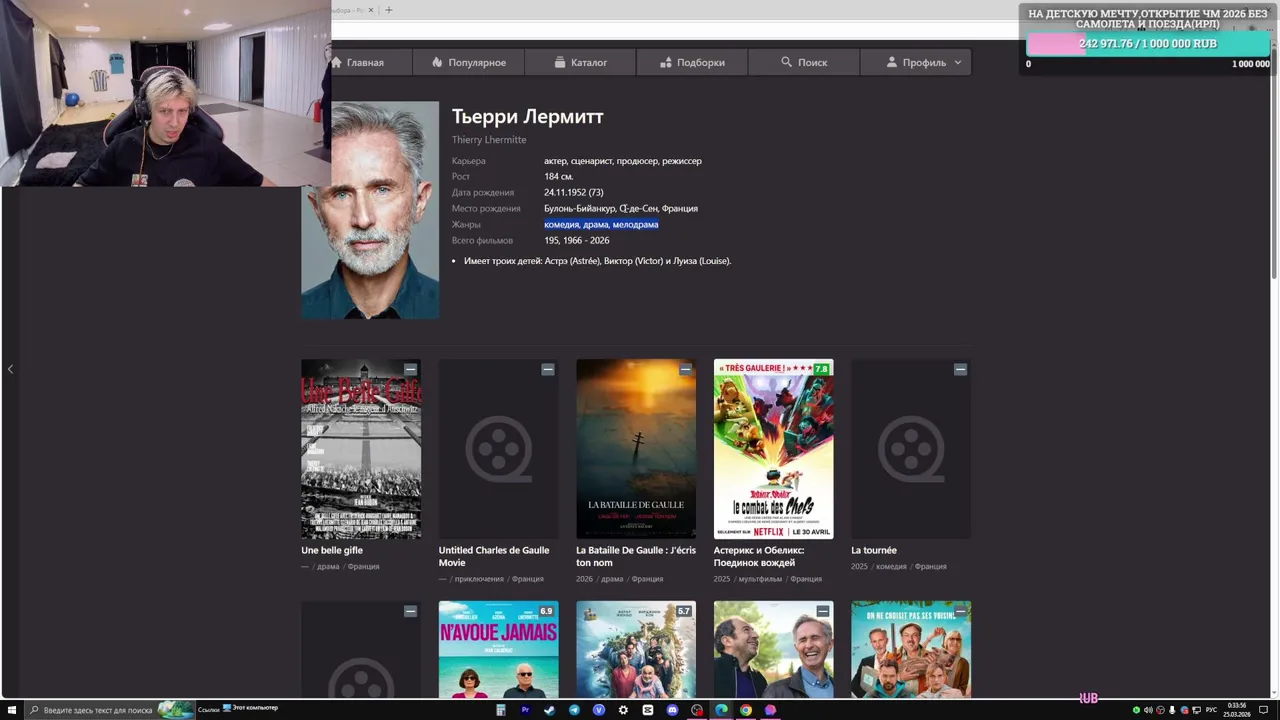Open the Поиск search page
Viewport: 1280px width, 720px height.
pos(805,62)
